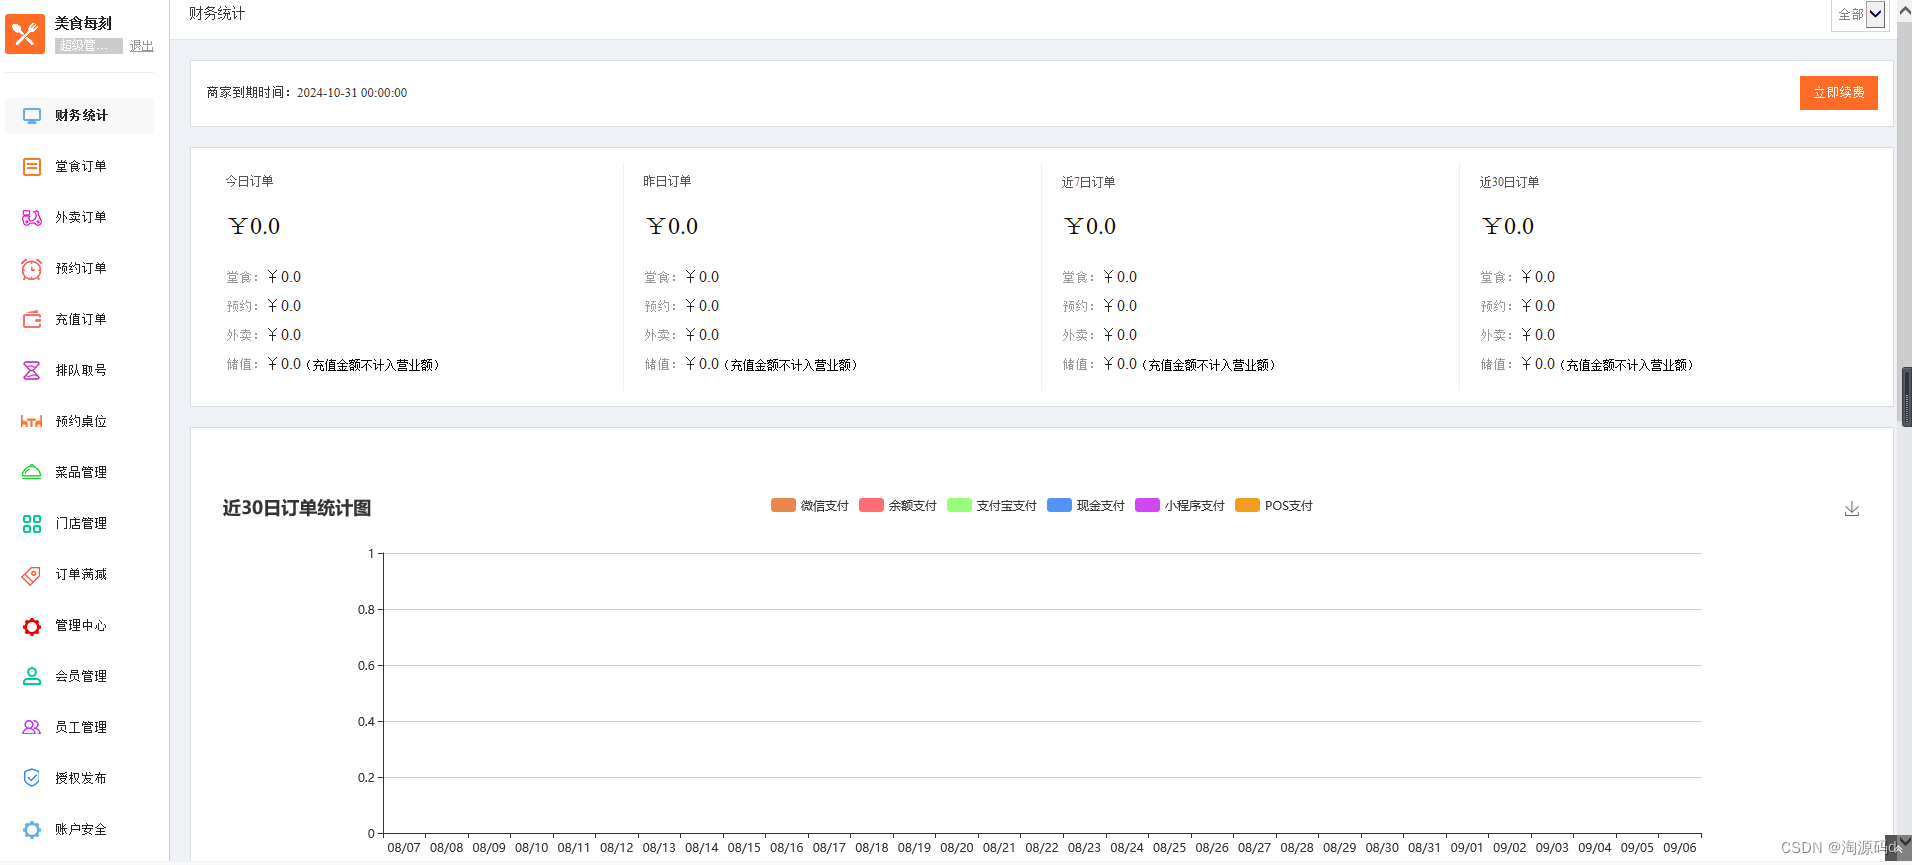The image size is (1912, 865).
Task: Click the 近7日订单 card title
Action: point(1088,182)
